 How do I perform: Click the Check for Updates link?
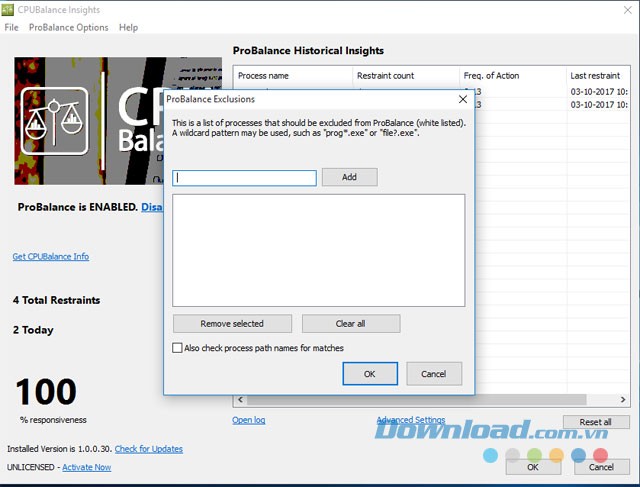pyautogui.click(x=149, y=449)
